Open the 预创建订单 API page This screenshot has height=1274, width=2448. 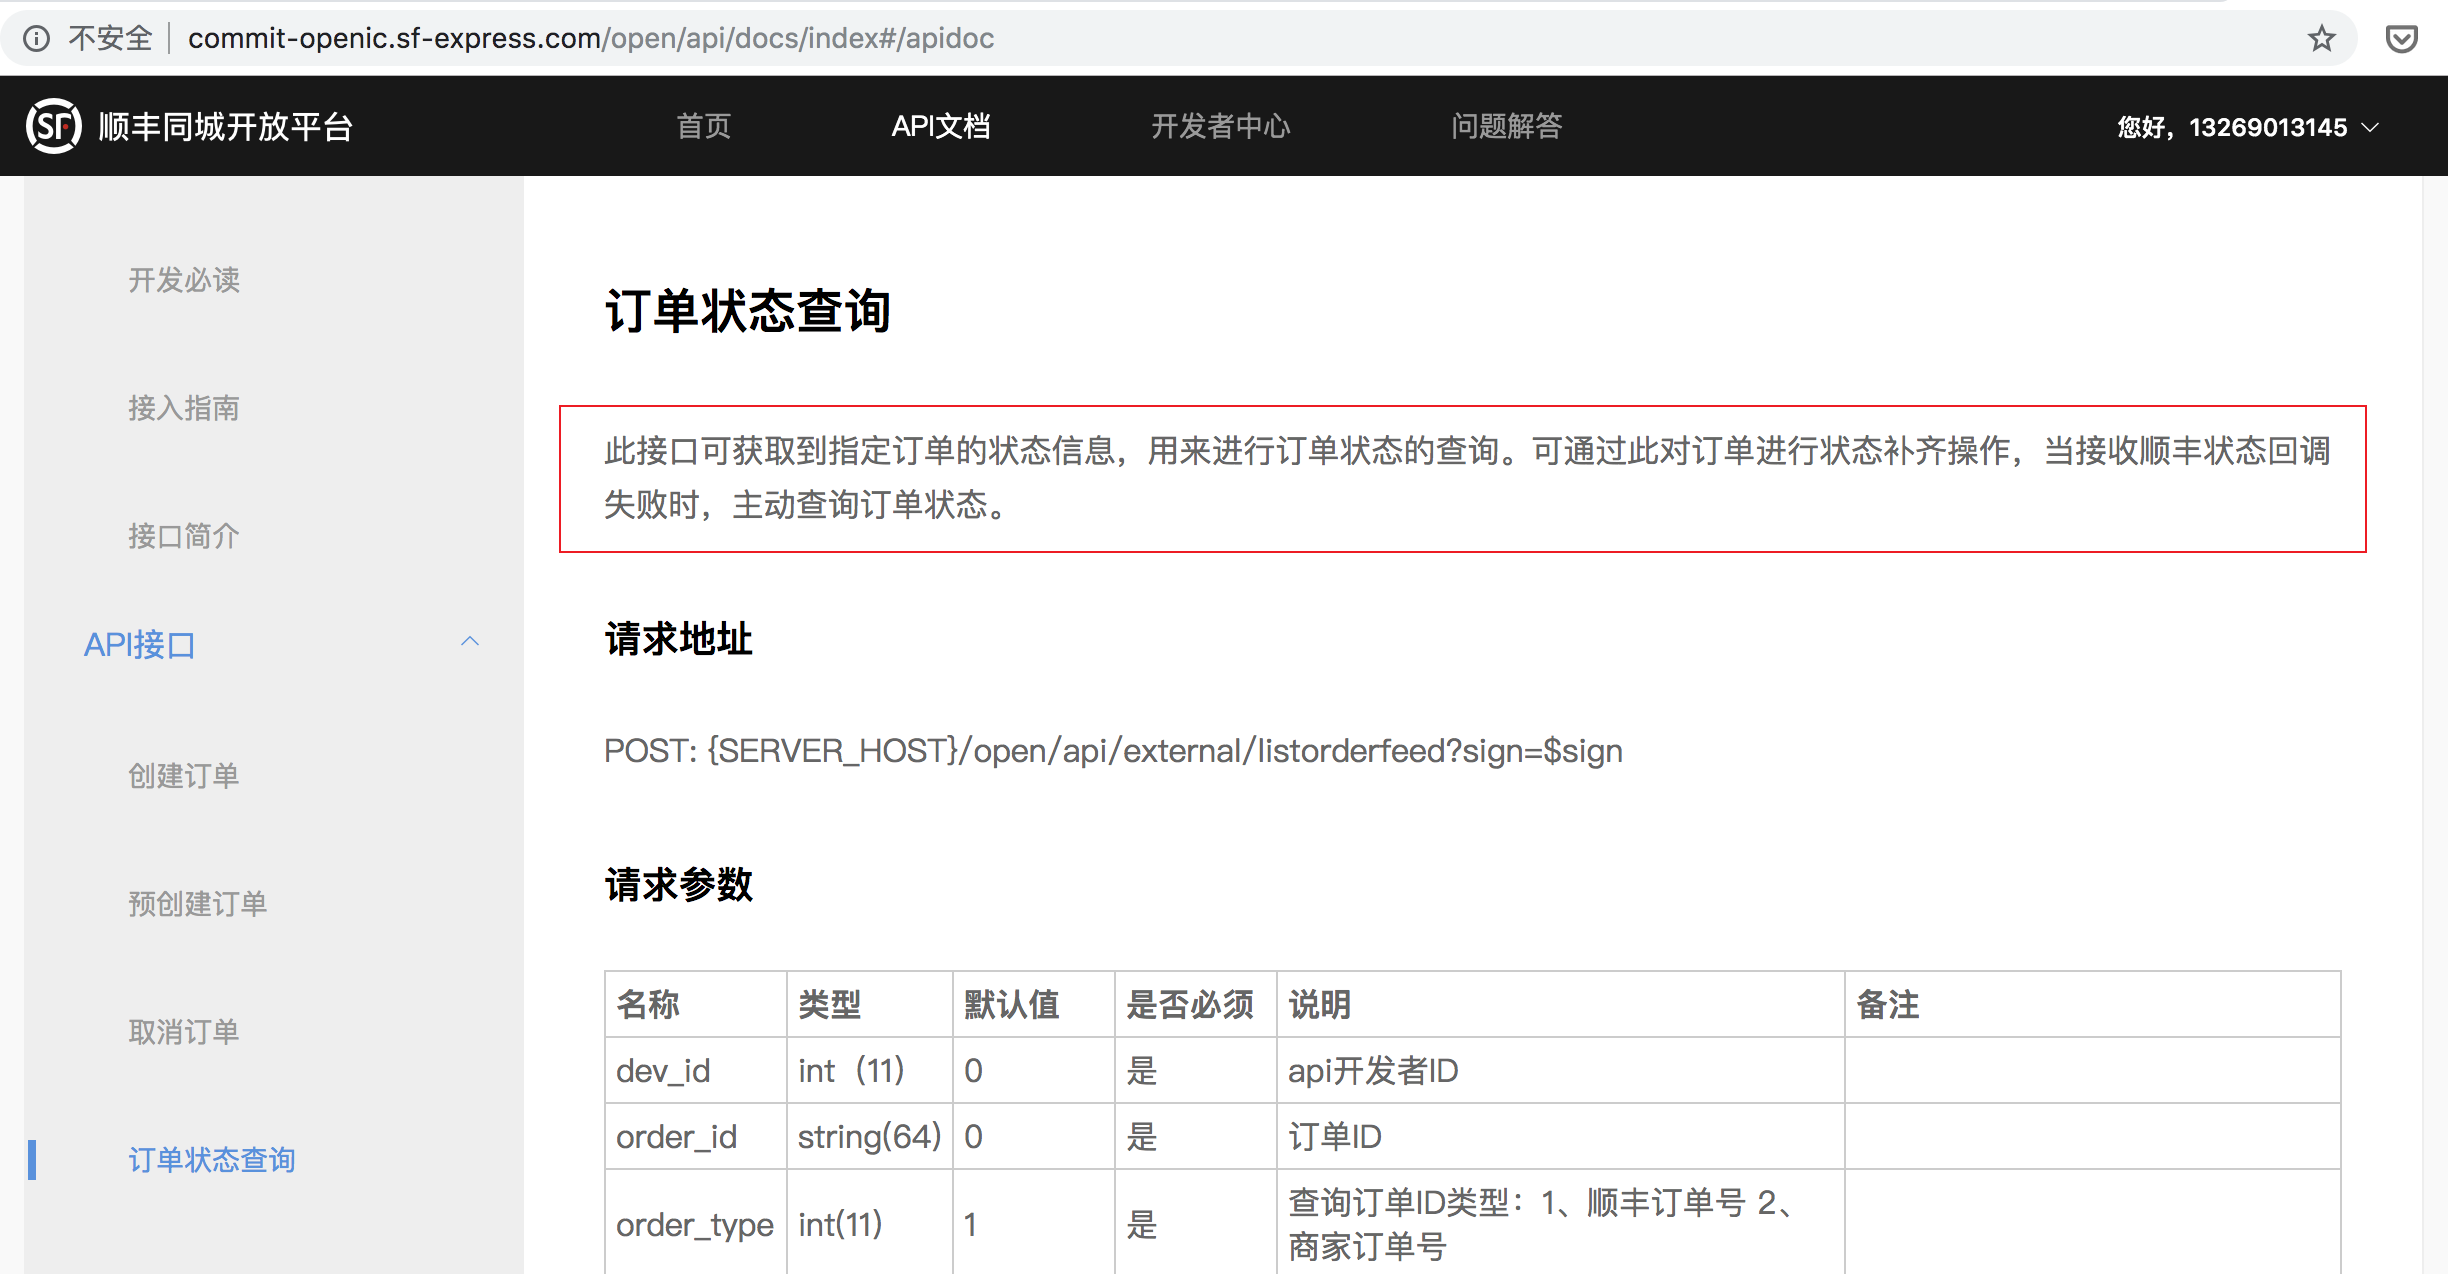tap(198, 904)
